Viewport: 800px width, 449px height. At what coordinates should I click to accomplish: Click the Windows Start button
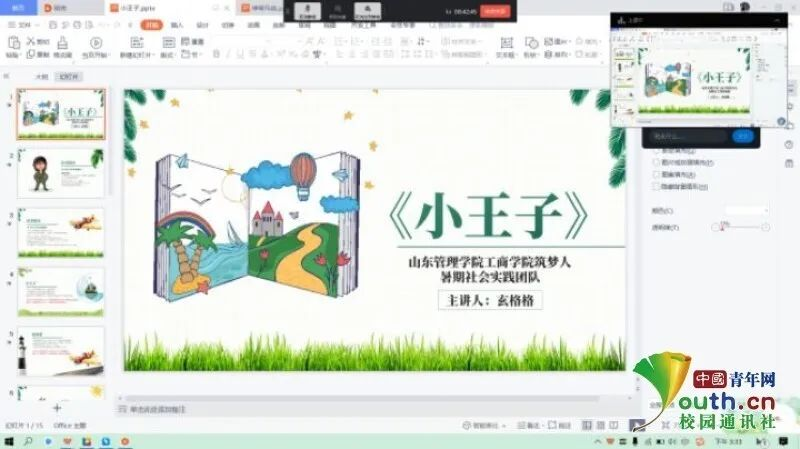point(8,441)
